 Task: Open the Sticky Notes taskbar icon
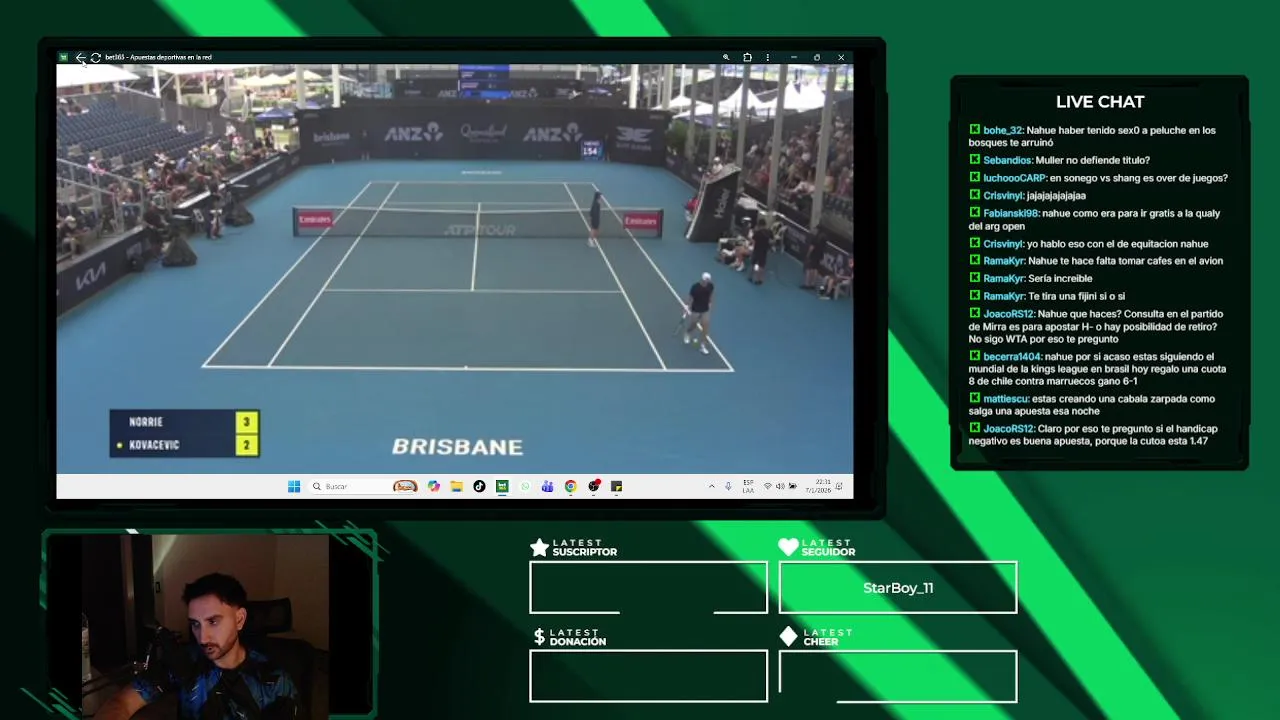[617, 486]
